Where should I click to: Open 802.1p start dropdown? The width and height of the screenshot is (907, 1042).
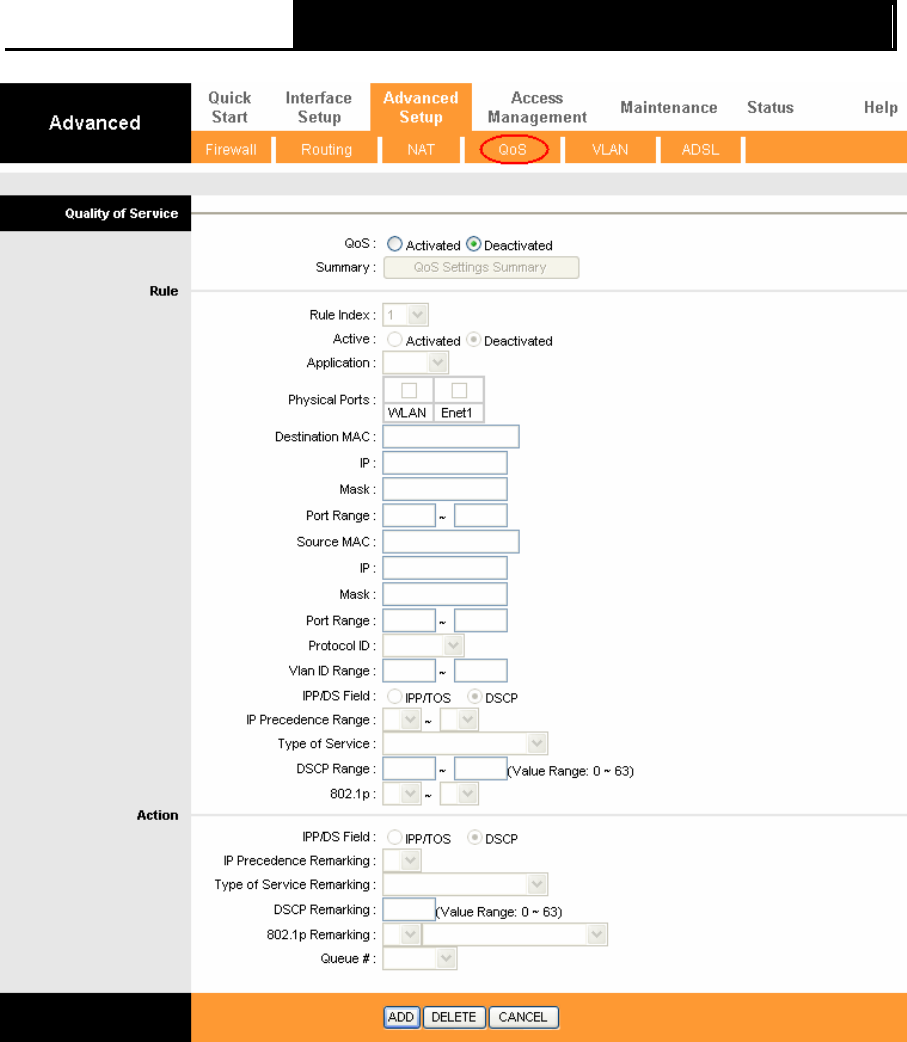[402, 793]
